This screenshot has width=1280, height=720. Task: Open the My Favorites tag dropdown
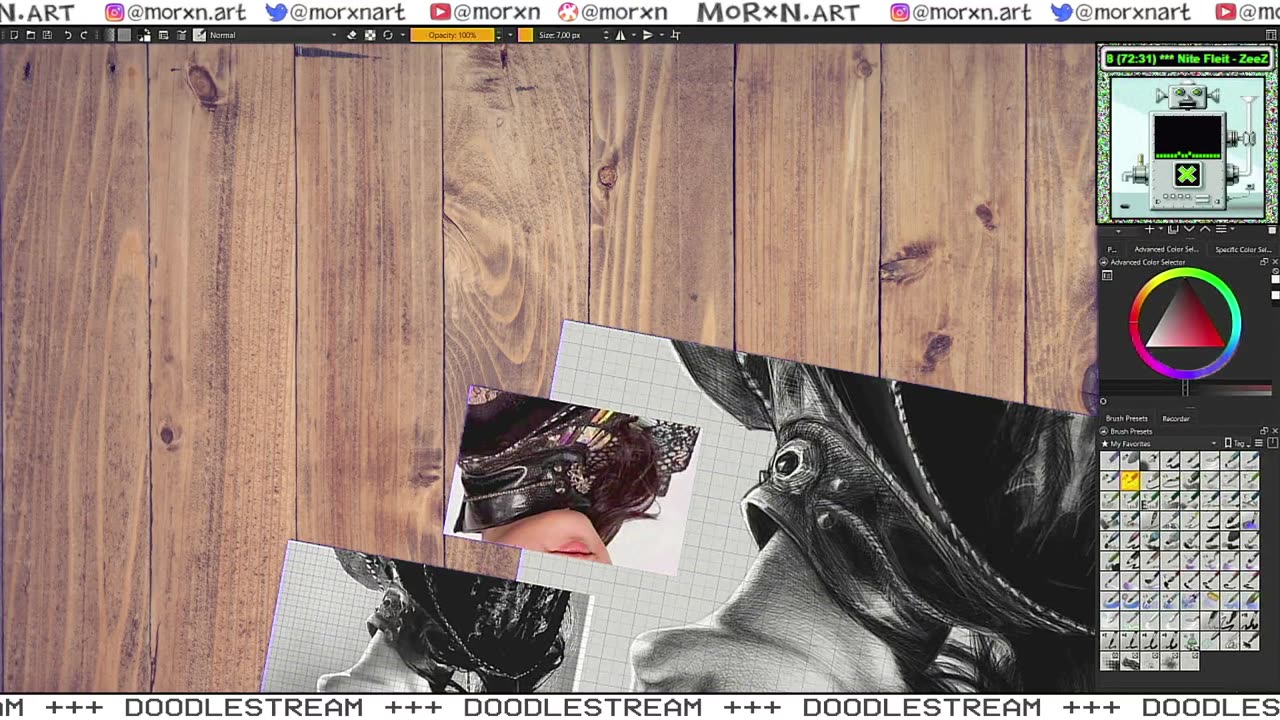coord(1159,443)
